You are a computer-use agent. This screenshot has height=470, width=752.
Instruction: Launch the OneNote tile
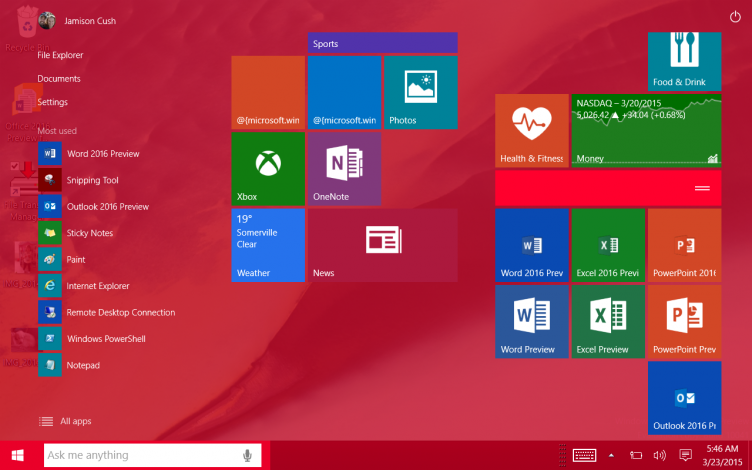(x=343, y=169)
